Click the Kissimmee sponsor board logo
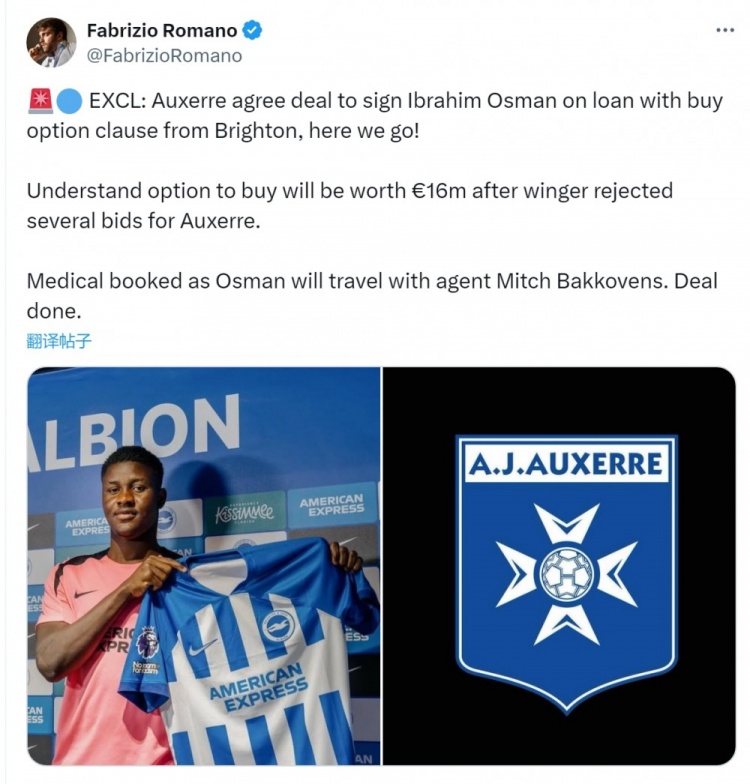 click(x=244, y=512)
